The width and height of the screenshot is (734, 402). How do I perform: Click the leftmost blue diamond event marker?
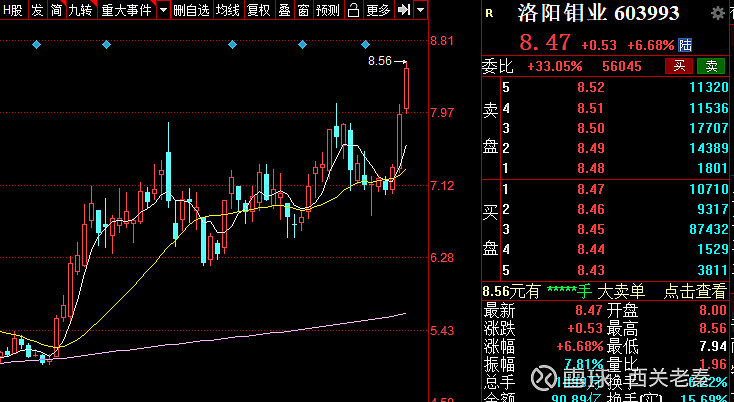(x=37, y=45)
